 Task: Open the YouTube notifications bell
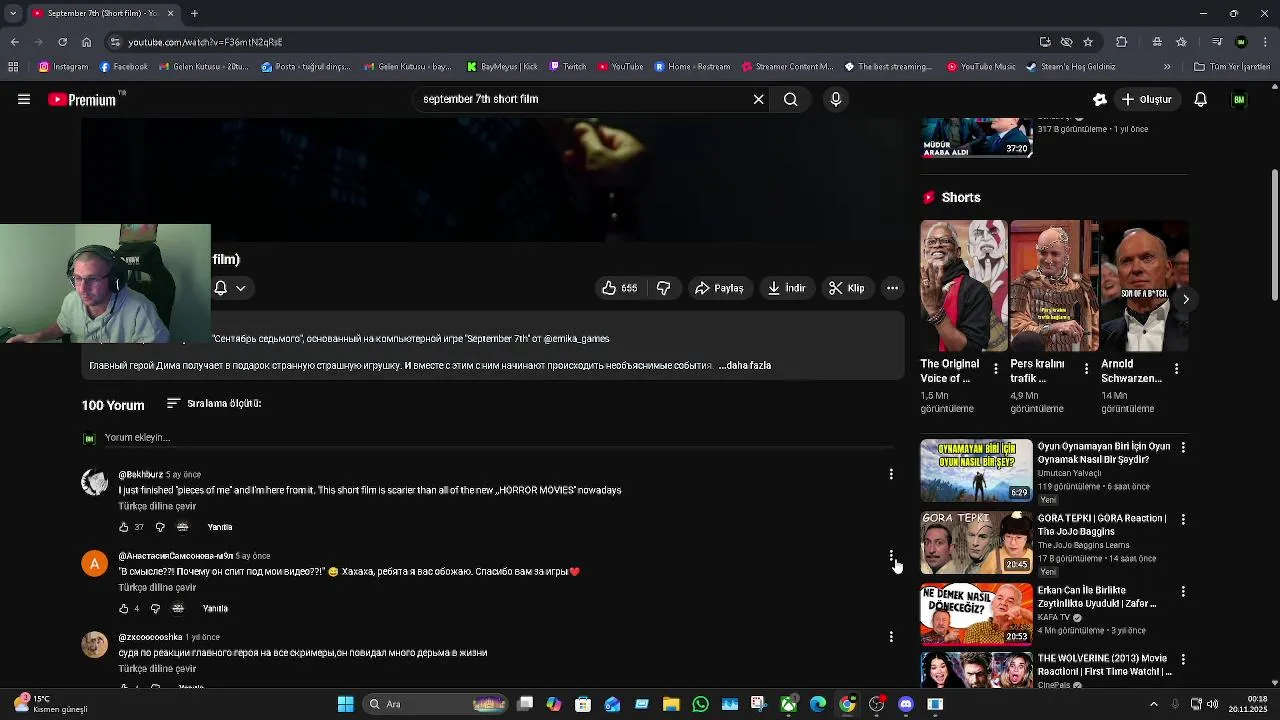pyautogui.click(x=1201, y=99)
